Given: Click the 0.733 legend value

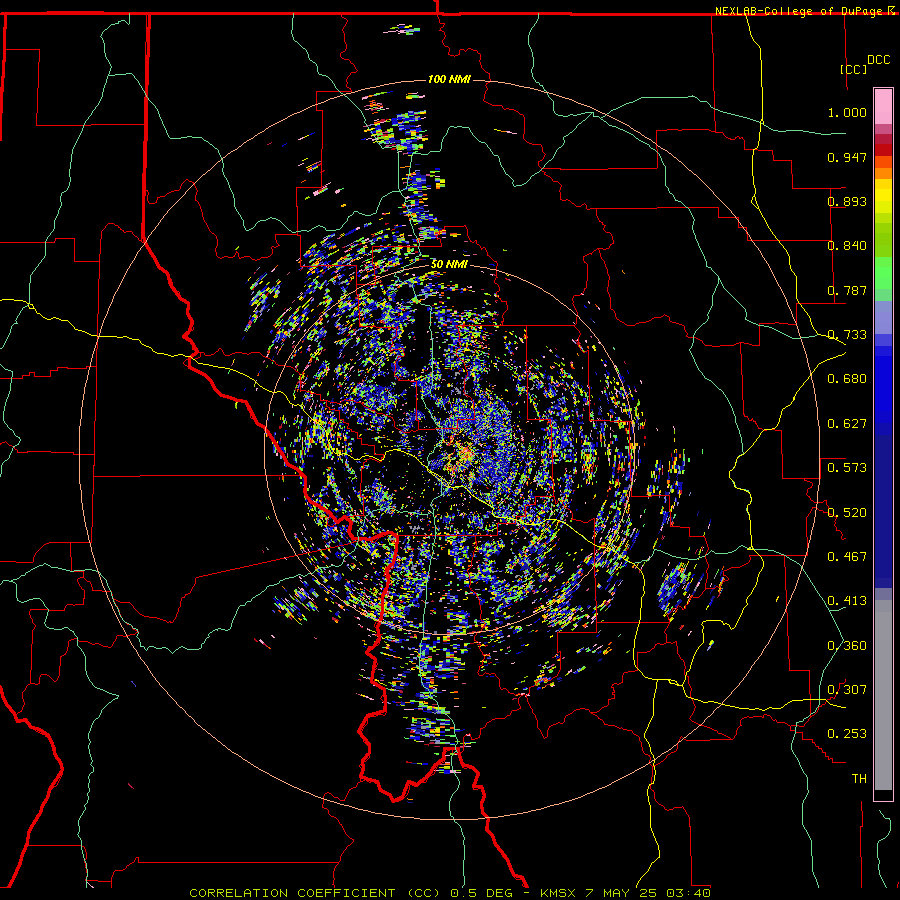Looking at the screenshot, I should click(847, 335).
